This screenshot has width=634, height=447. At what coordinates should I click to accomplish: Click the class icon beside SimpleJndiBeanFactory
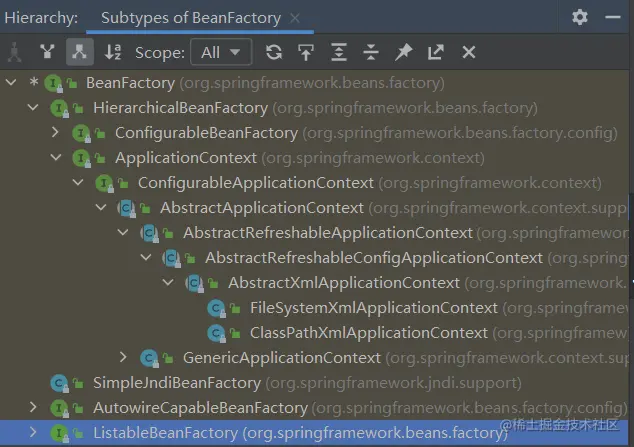tap(59, 383)
